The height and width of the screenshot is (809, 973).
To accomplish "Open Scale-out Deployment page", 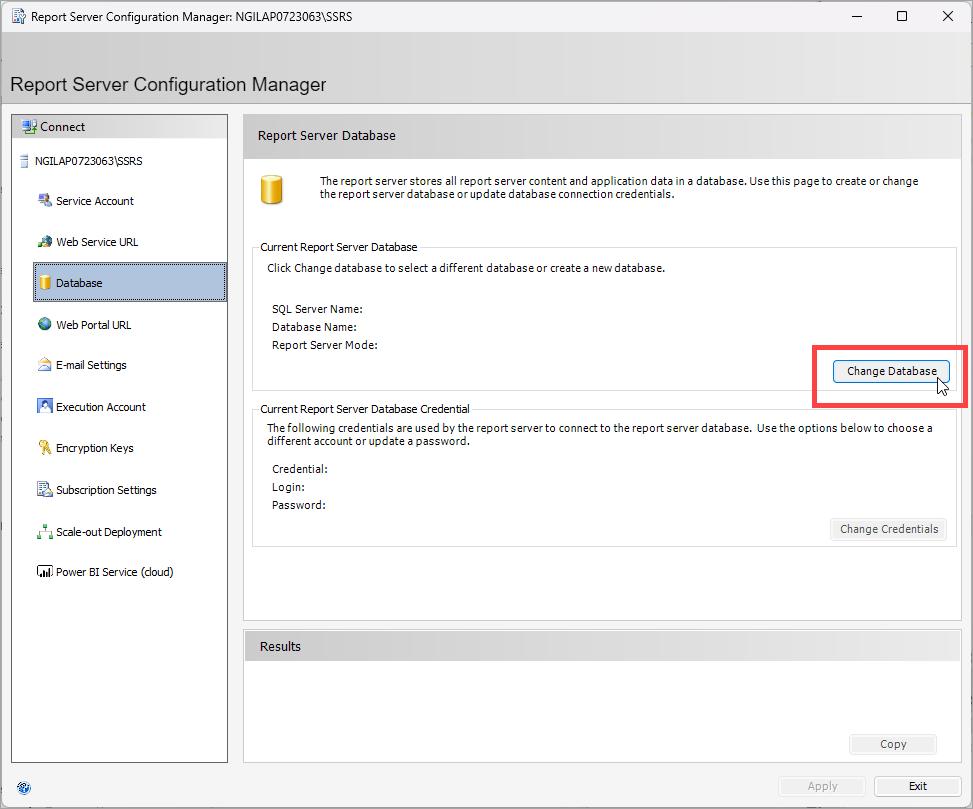I will tap(109, 532).
